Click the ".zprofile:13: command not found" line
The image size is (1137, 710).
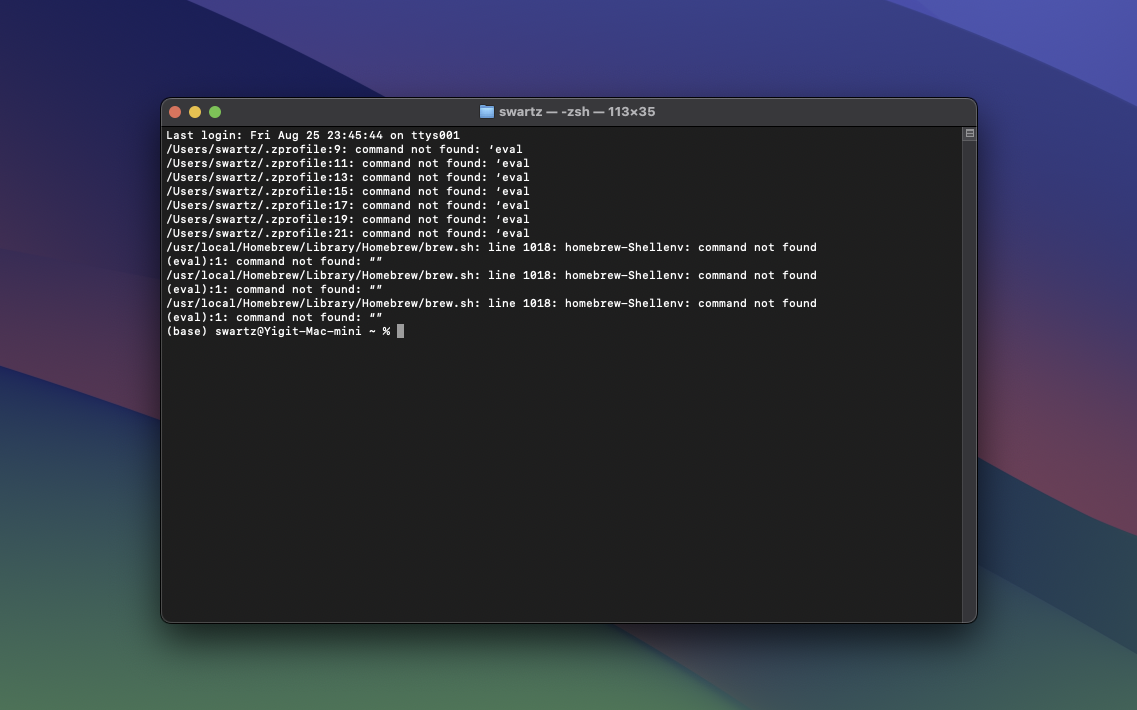point(348,178)
